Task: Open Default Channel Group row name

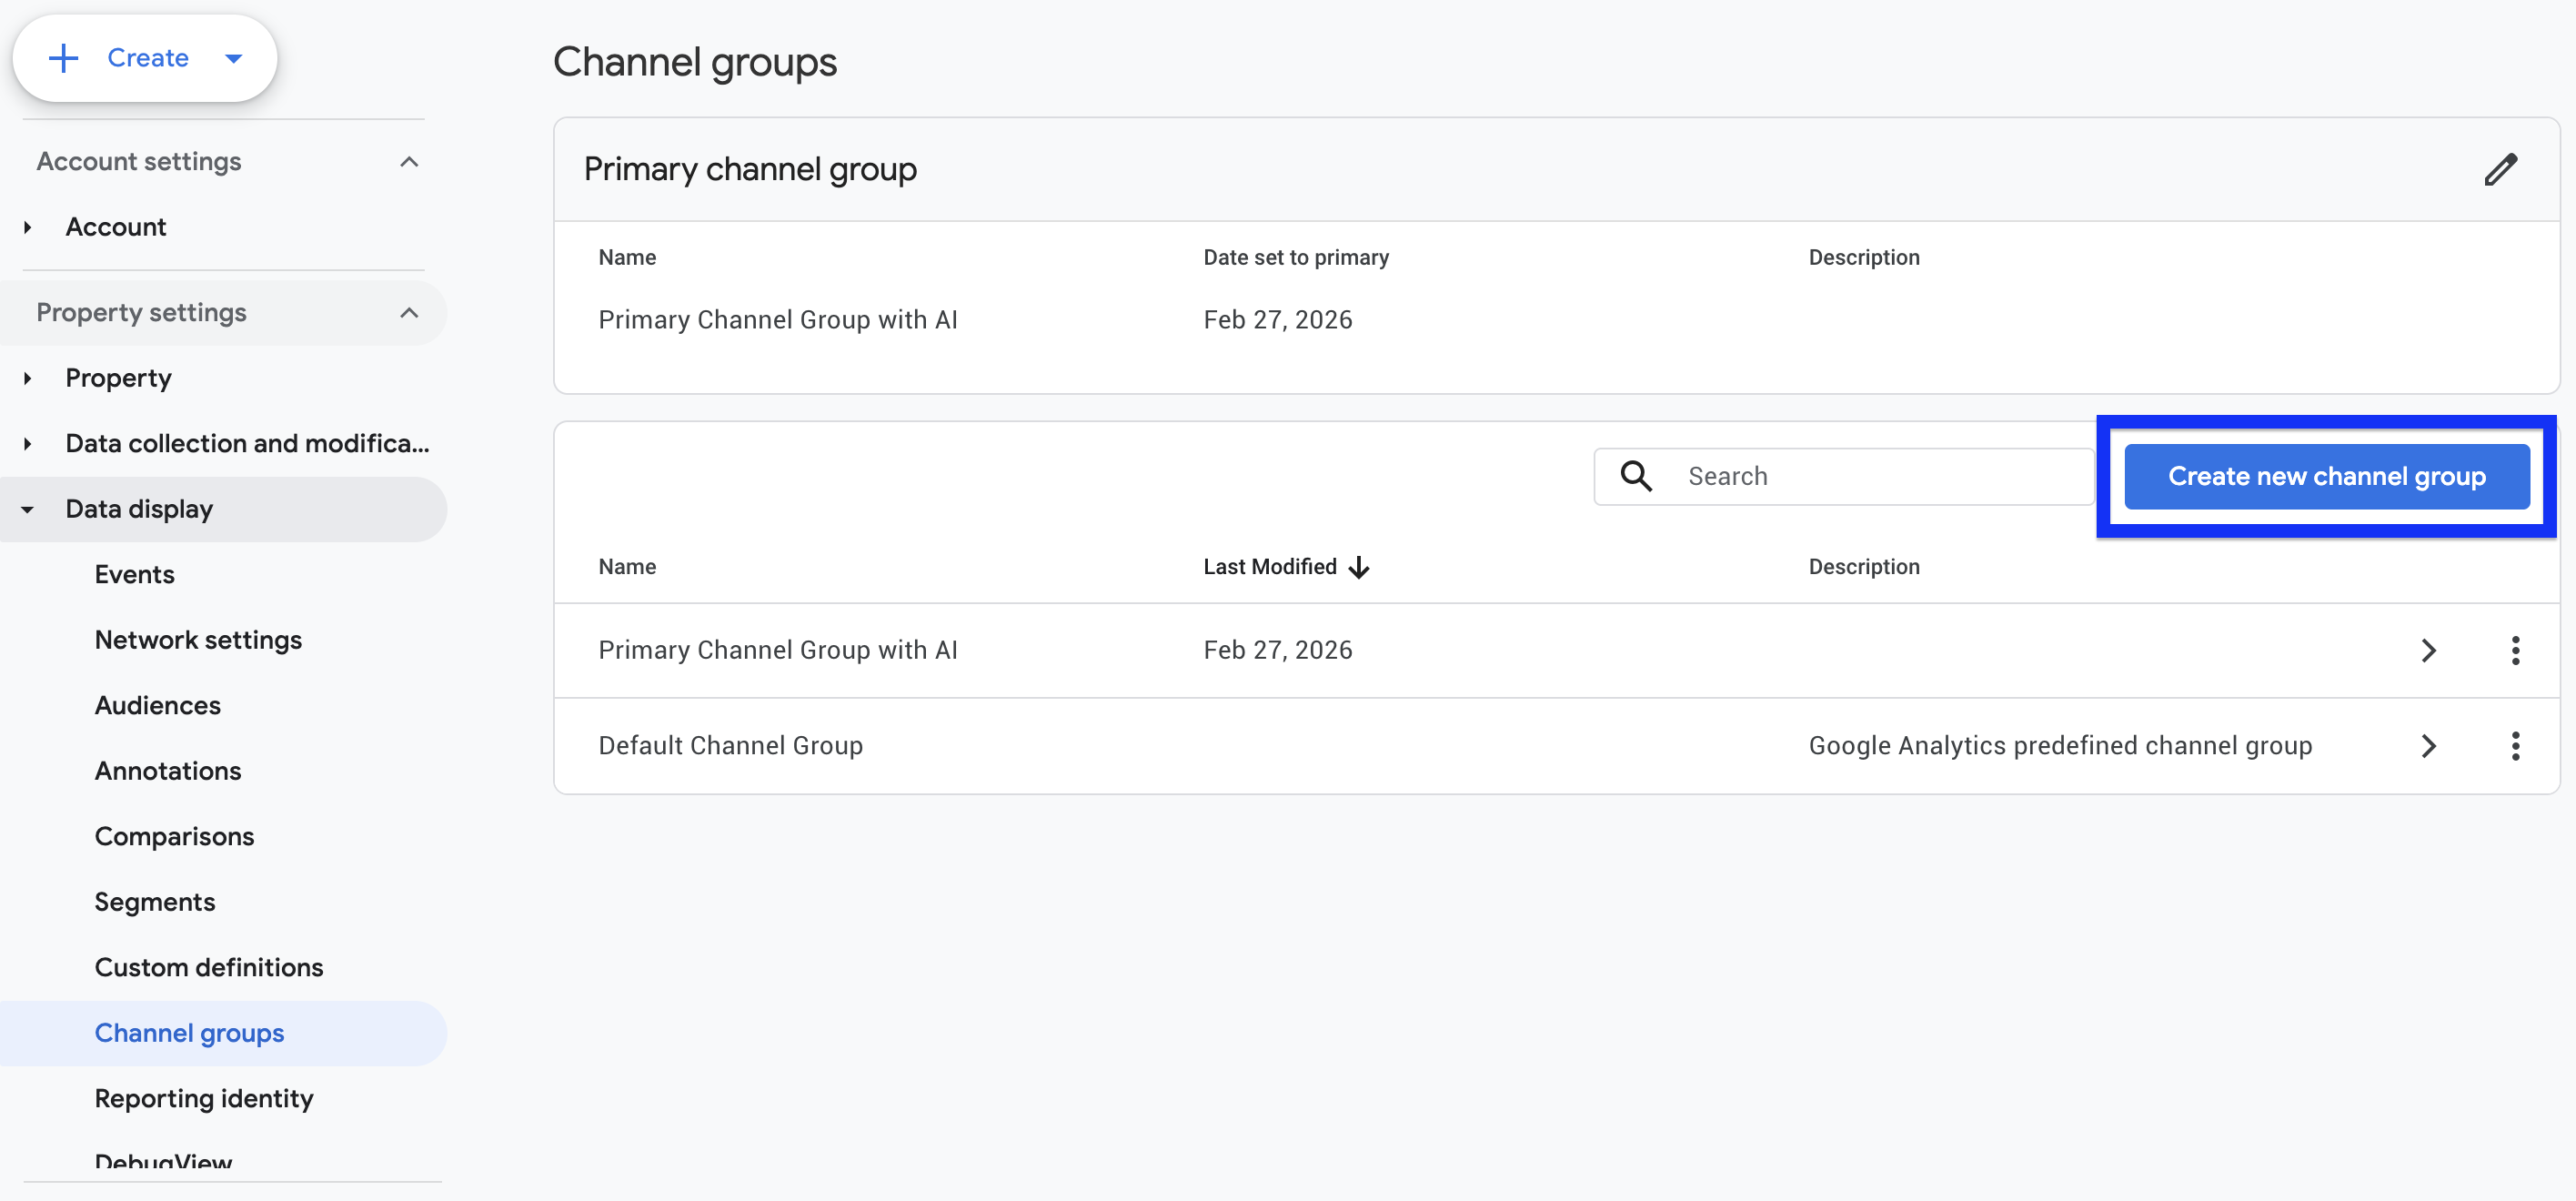Action: coord(730,746)
